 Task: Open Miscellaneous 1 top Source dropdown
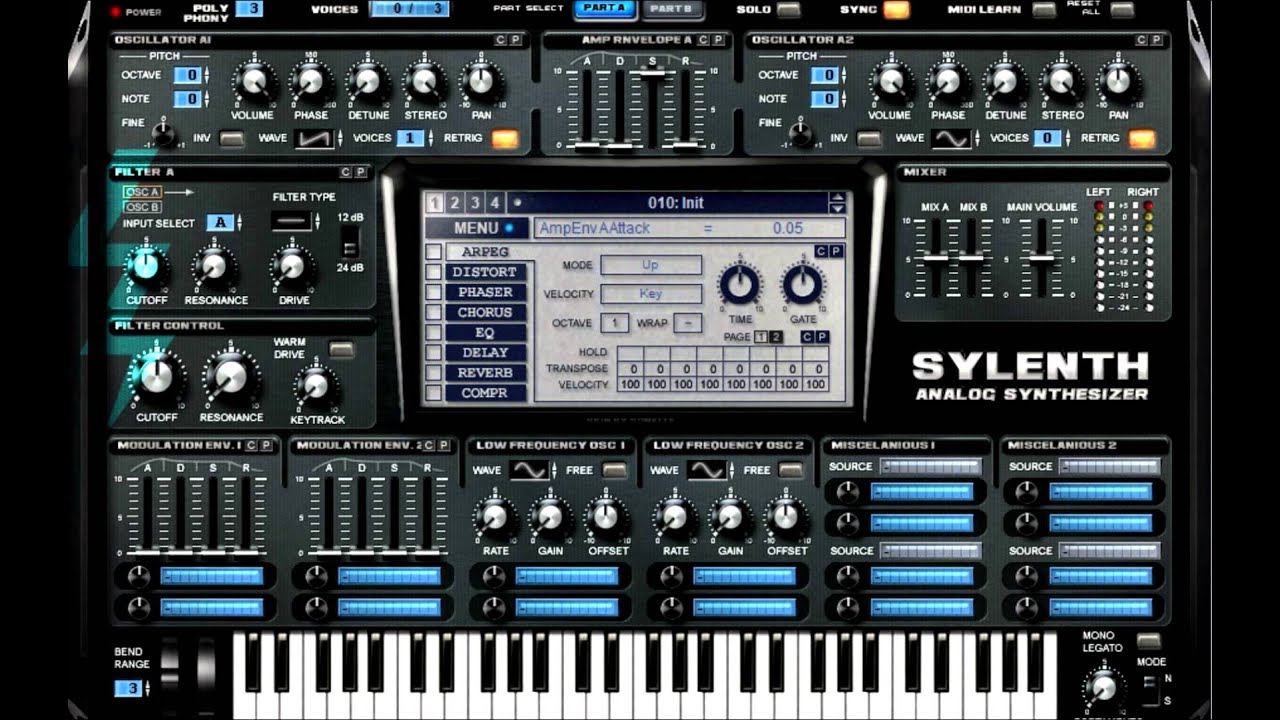(930, 467)
